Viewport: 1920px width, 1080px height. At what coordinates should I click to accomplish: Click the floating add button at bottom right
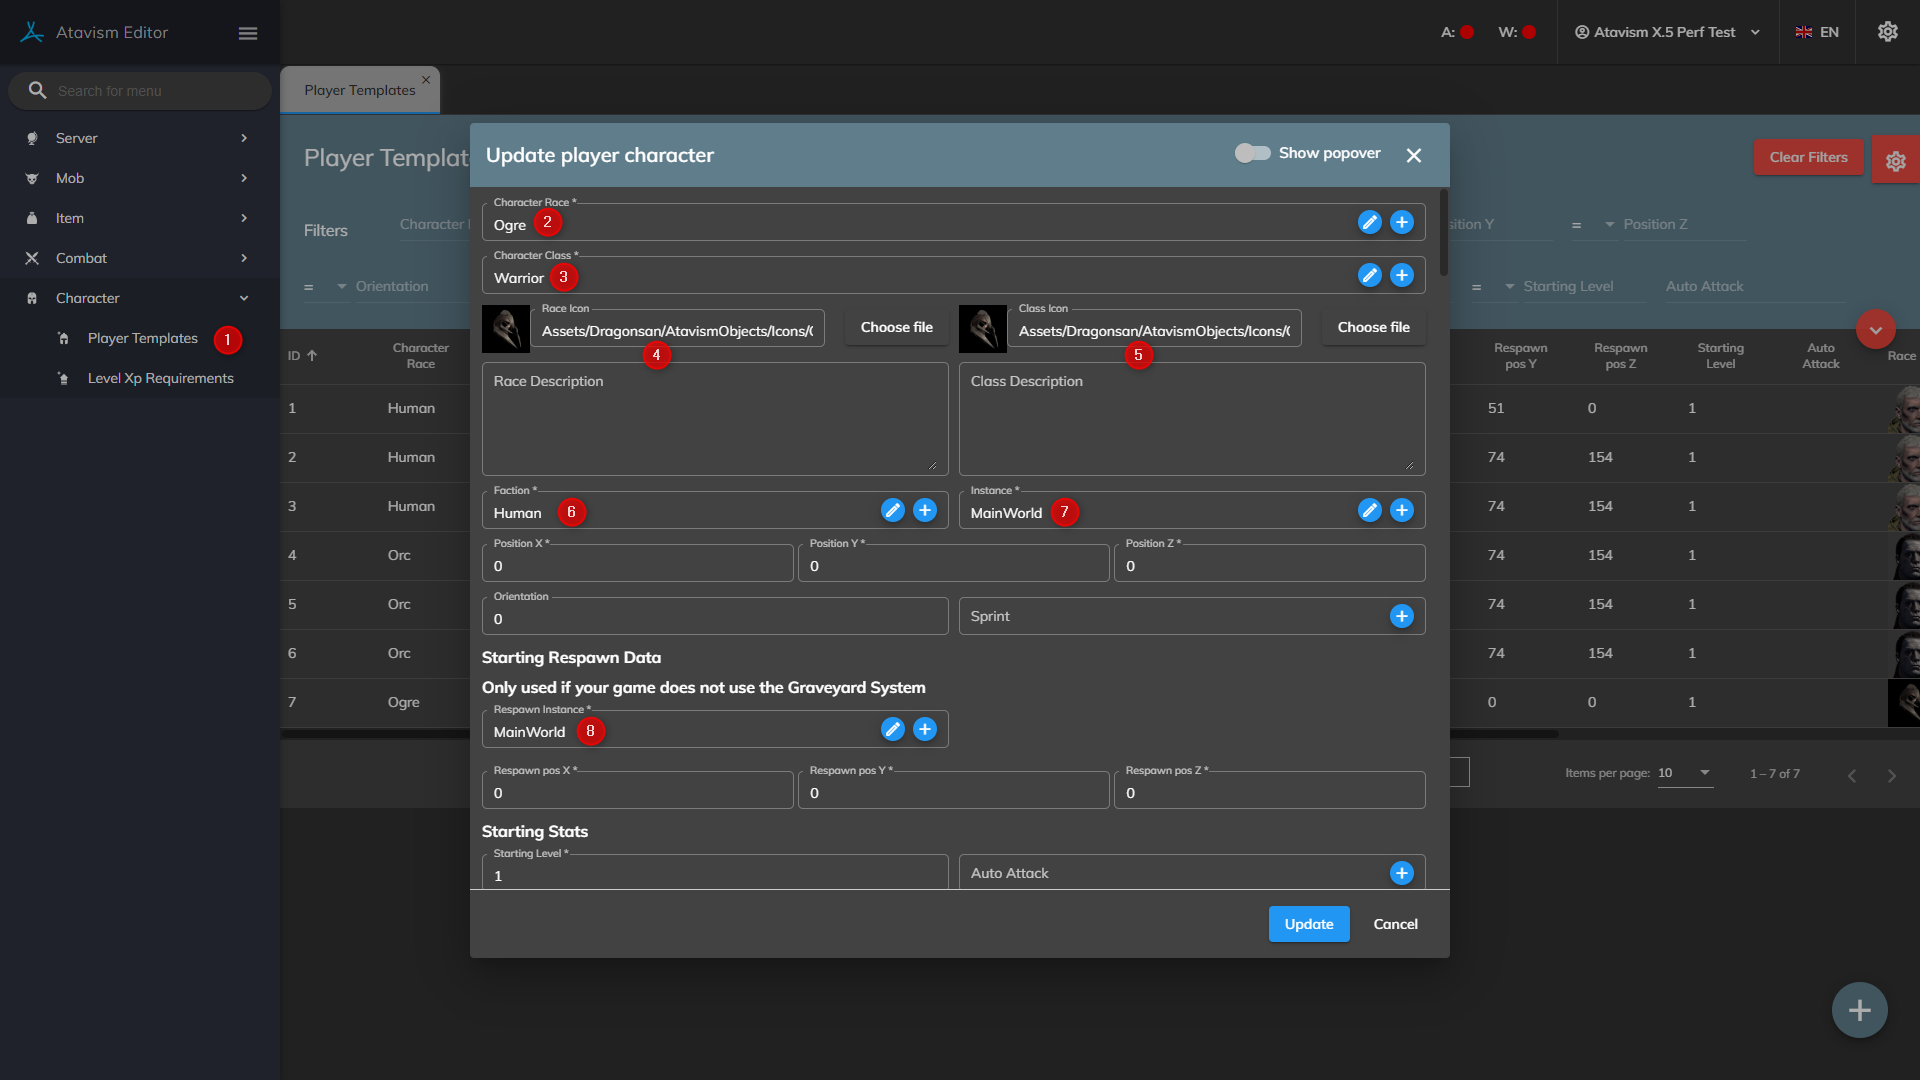coord(1859,1010)
